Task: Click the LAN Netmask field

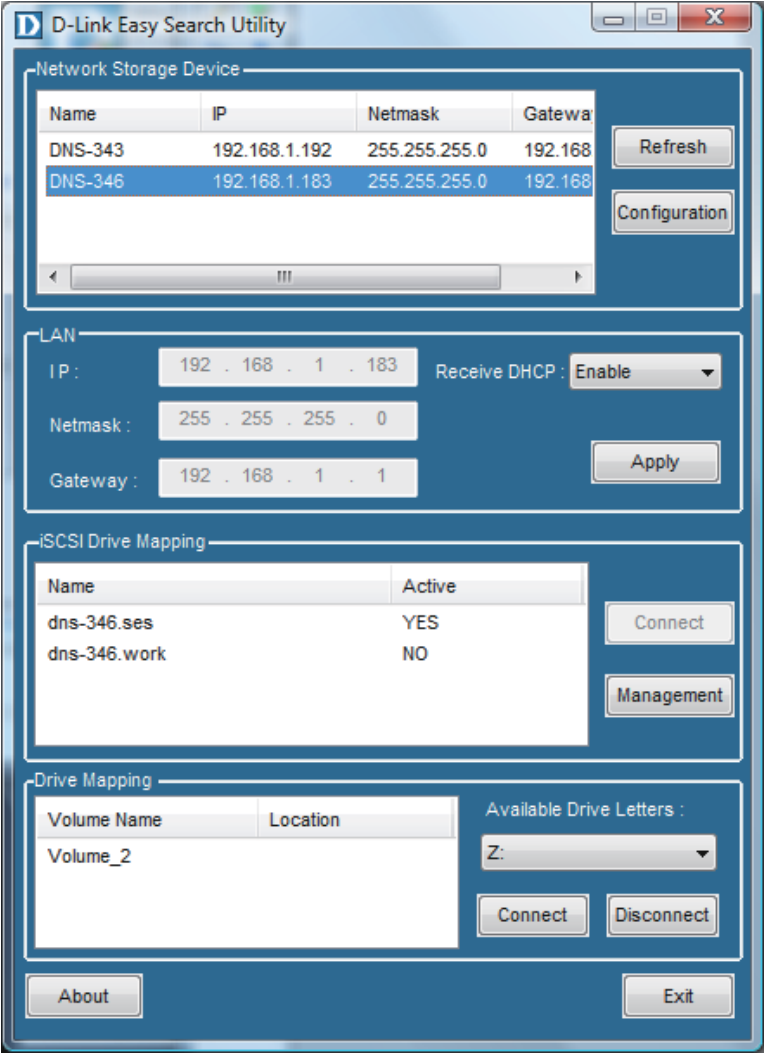Action: pyautogui.click(x=288, y=420)
